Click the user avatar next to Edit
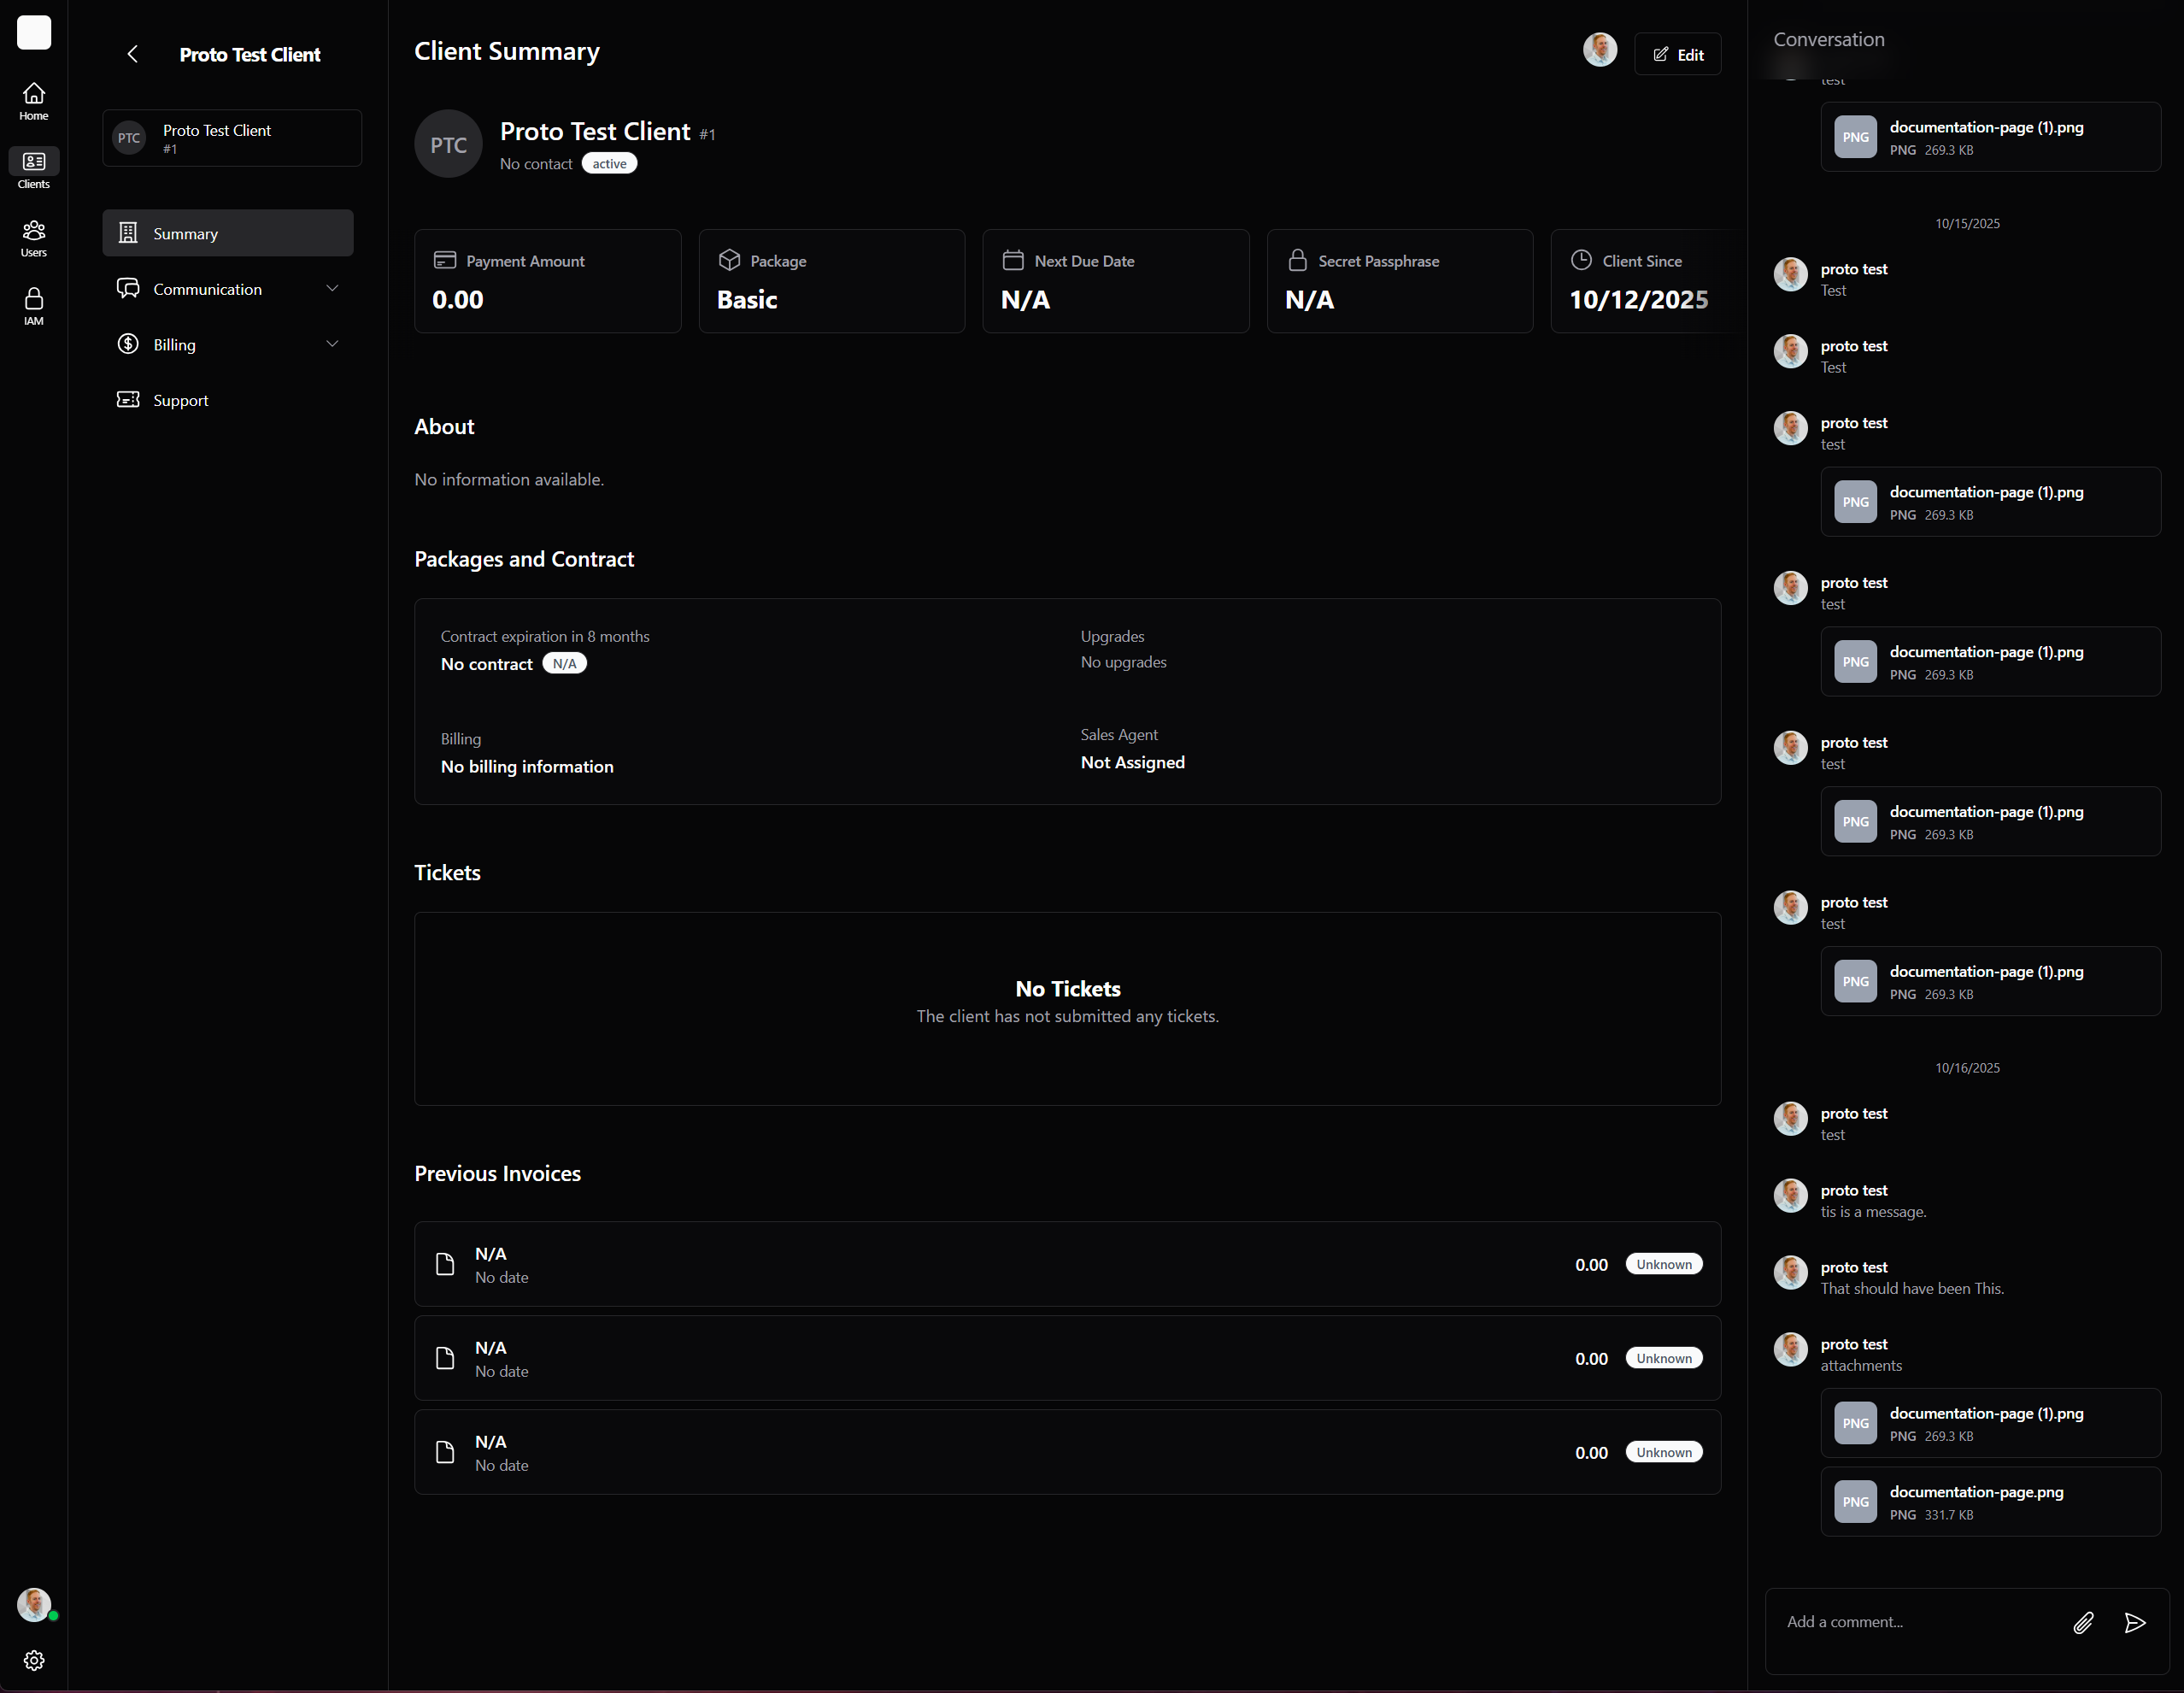2184x1693 pixels. pos(1599,50)
